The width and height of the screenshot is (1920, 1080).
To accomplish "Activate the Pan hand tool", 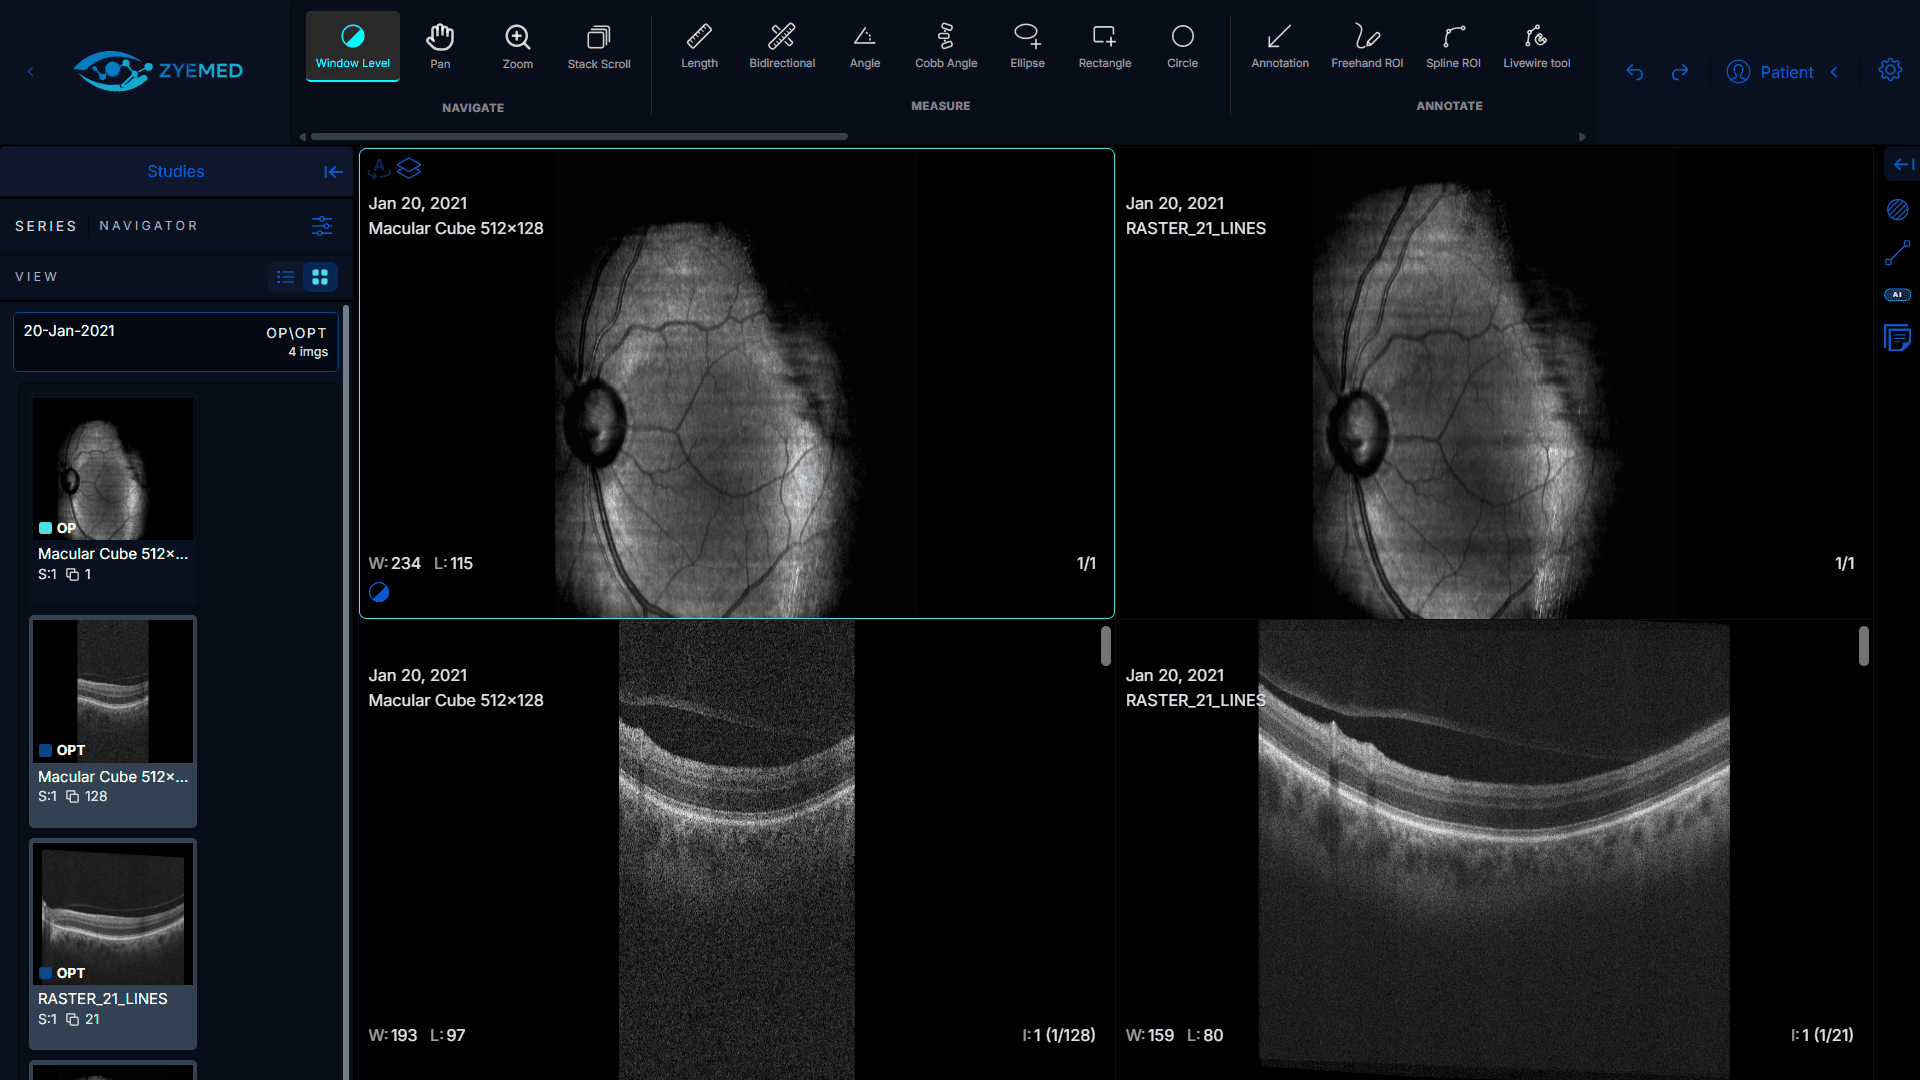I will (x=440, y=46).
